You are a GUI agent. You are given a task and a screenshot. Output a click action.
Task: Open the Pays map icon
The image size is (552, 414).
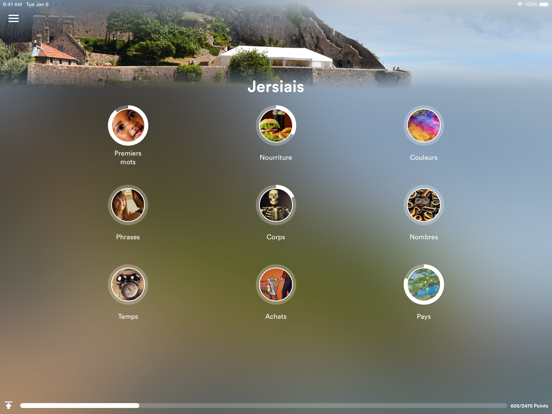[424, 284]
